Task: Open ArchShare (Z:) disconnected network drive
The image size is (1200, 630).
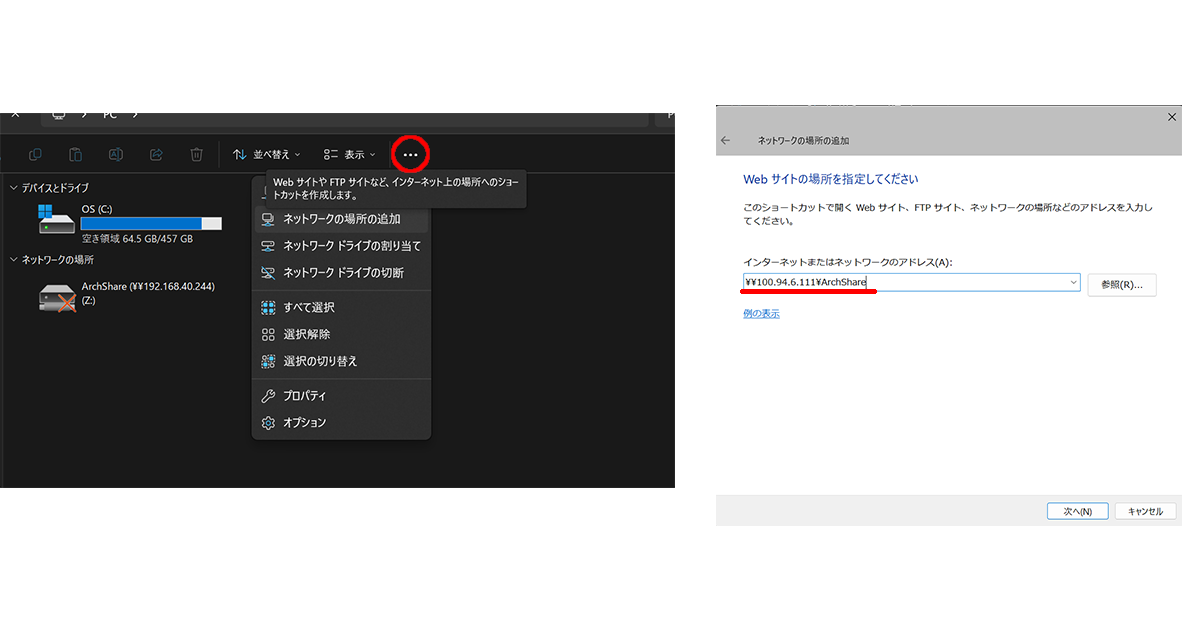Action: tap(56, 296)
